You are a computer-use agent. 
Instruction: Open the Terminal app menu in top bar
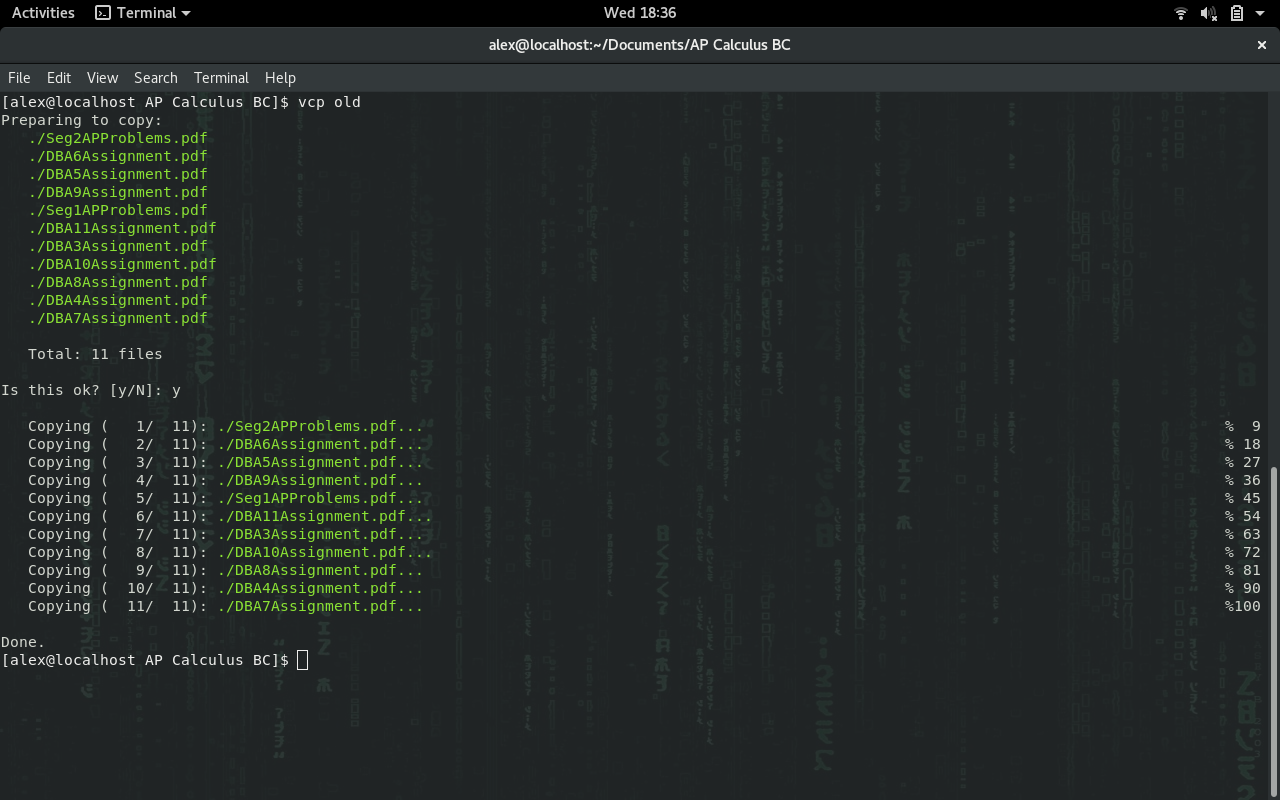[x=142, y=13]
